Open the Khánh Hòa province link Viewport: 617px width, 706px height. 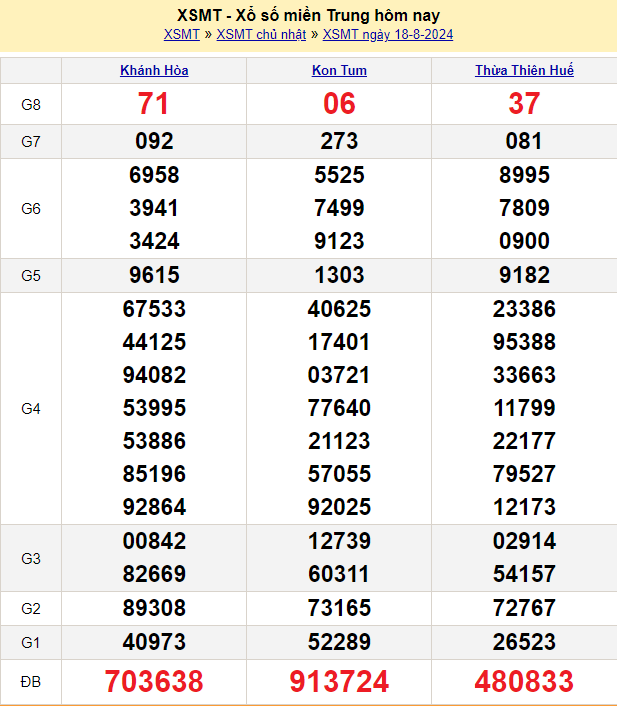pos(154,70)
